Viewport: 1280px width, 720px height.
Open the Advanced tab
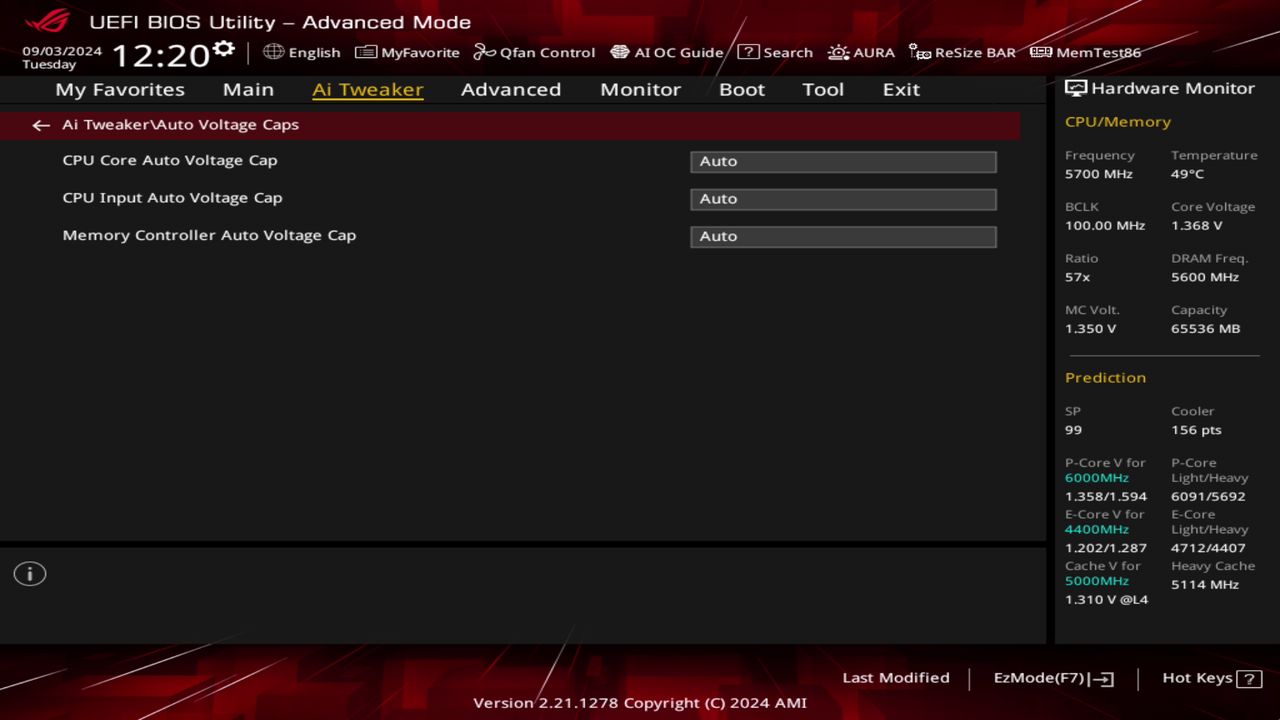point(511,89)
